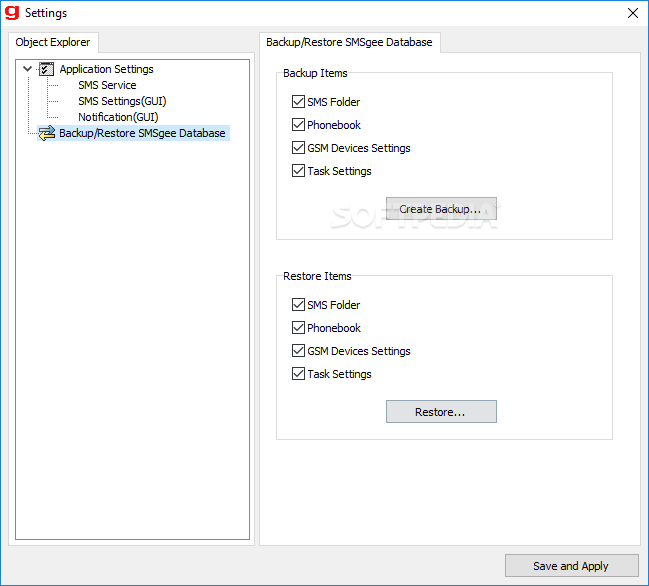Click the Restore... button
649x586 pixels.
click(441, 411)
